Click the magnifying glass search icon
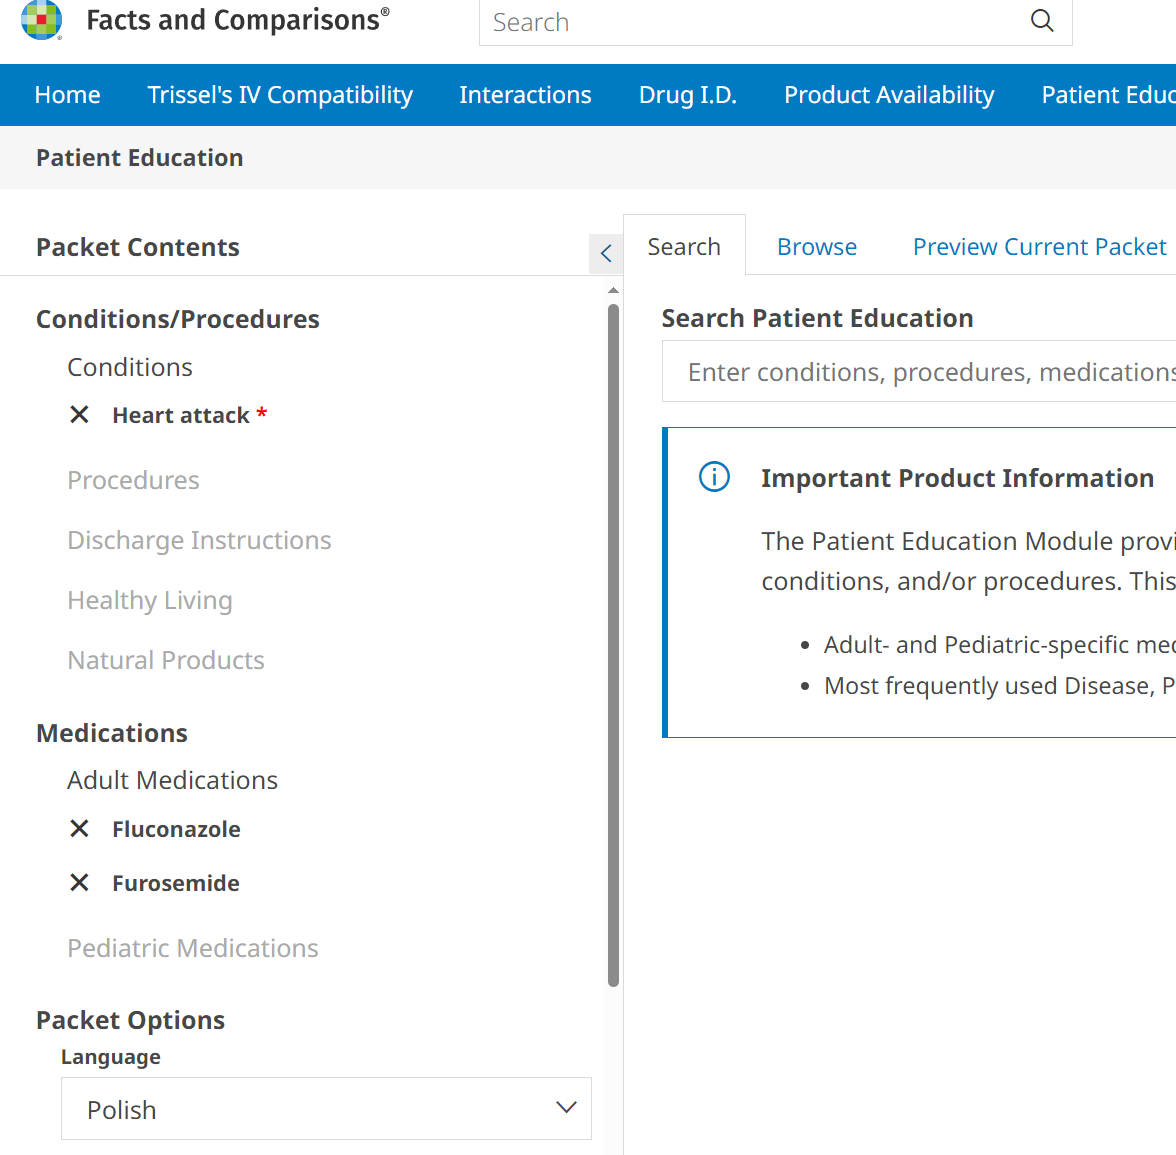Viewport: 1176px width, 1155px height. 1042,21
